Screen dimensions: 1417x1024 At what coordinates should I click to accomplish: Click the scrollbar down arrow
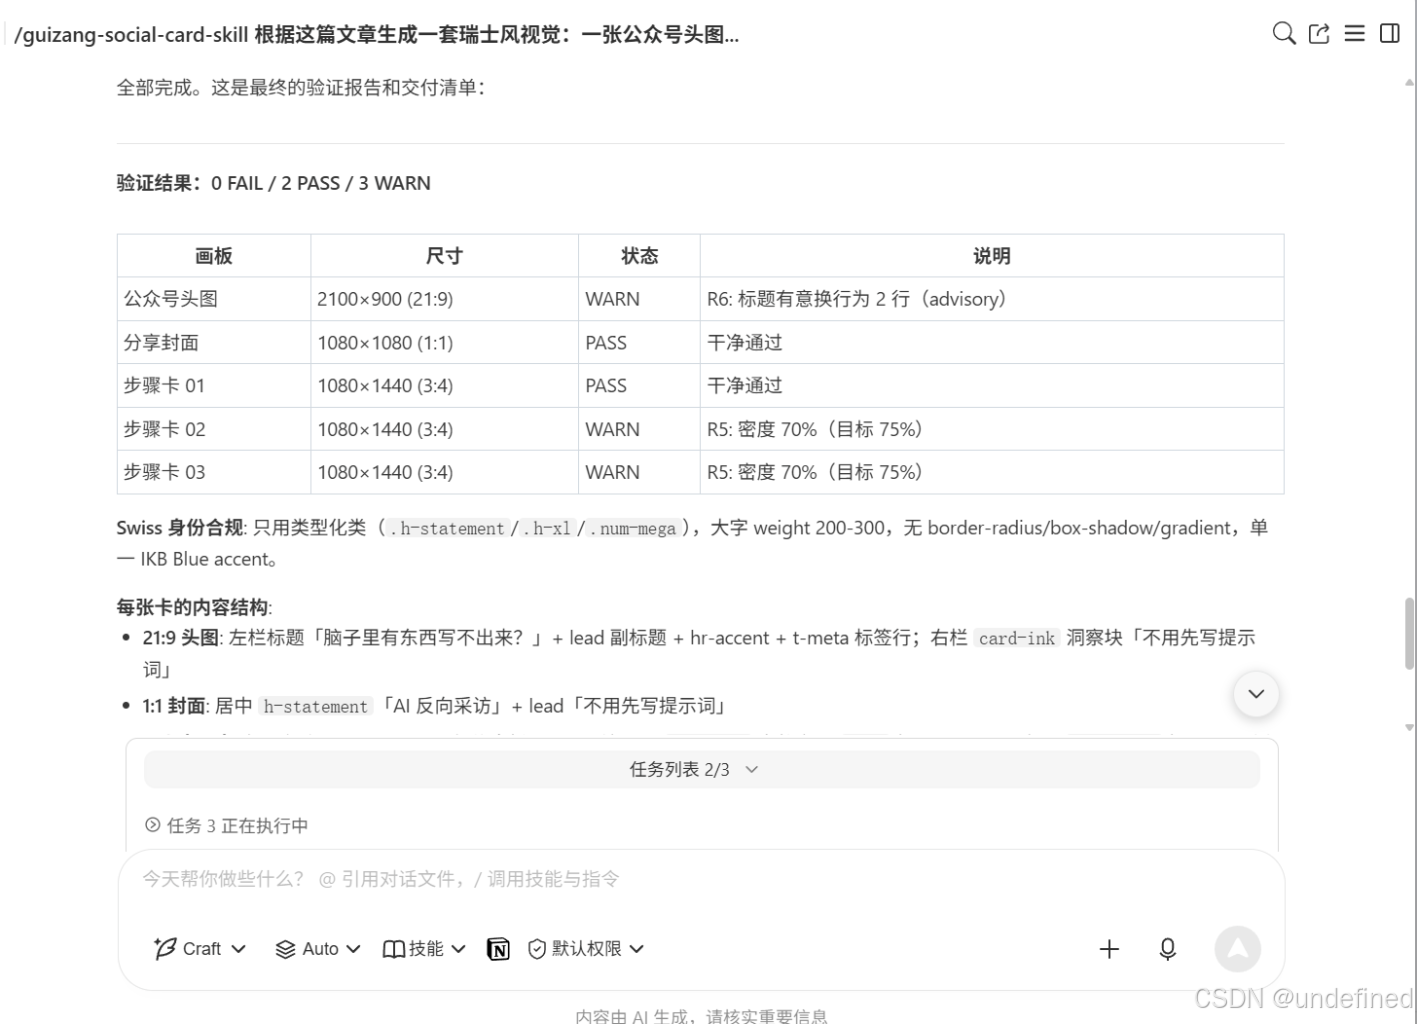tap(1410, 728)
